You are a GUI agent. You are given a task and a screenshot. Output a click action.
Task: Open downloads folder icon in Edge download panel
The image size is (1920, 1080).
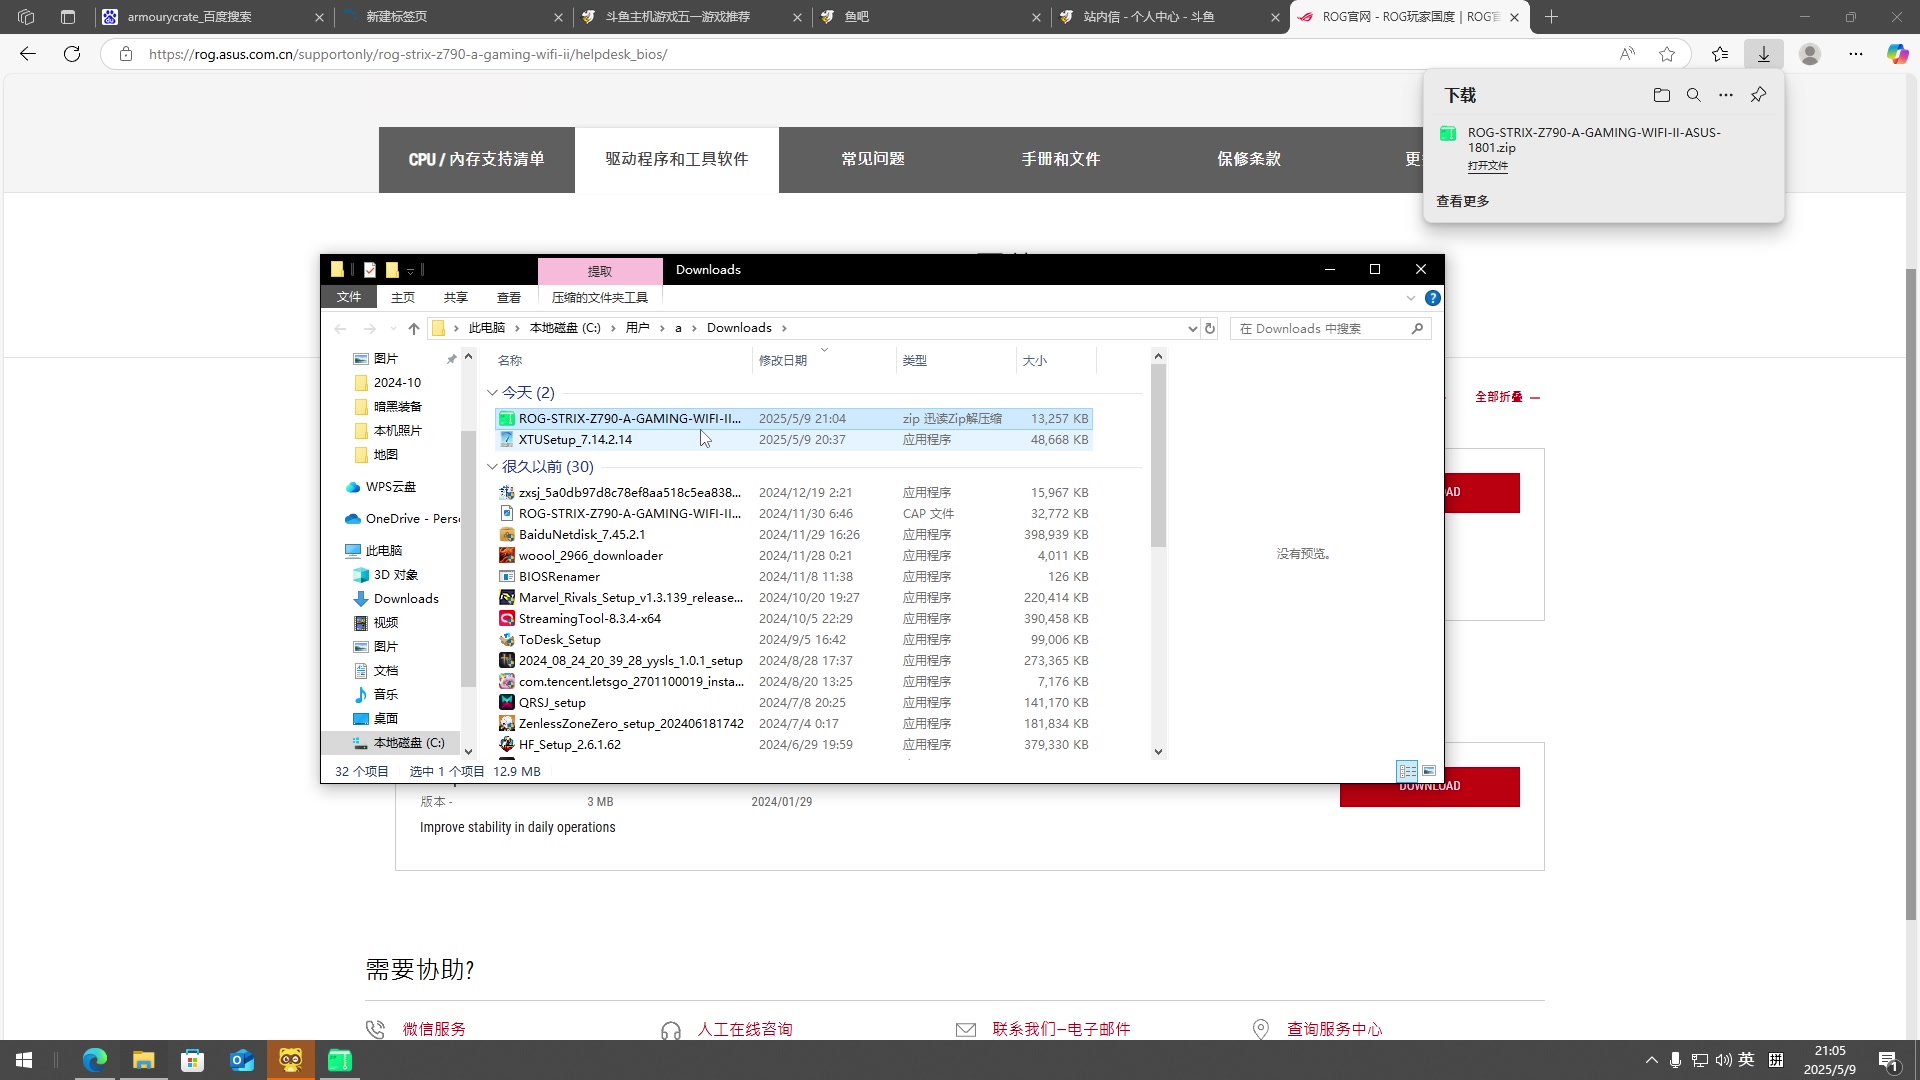[x=1661, y=95]
